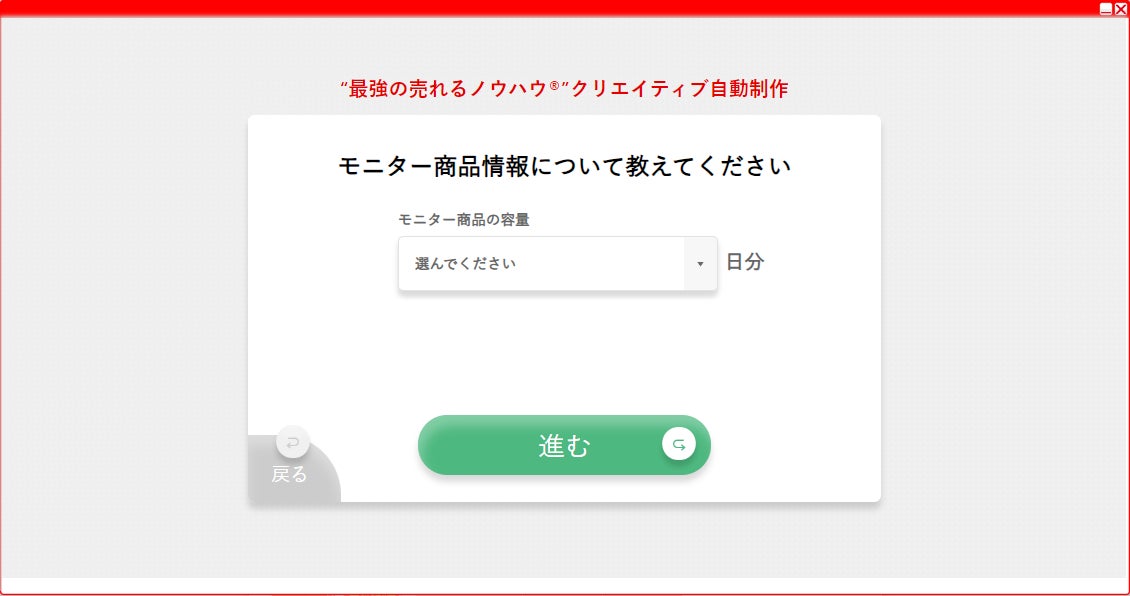Click the 選んでください placeholder text

point(465,264)
